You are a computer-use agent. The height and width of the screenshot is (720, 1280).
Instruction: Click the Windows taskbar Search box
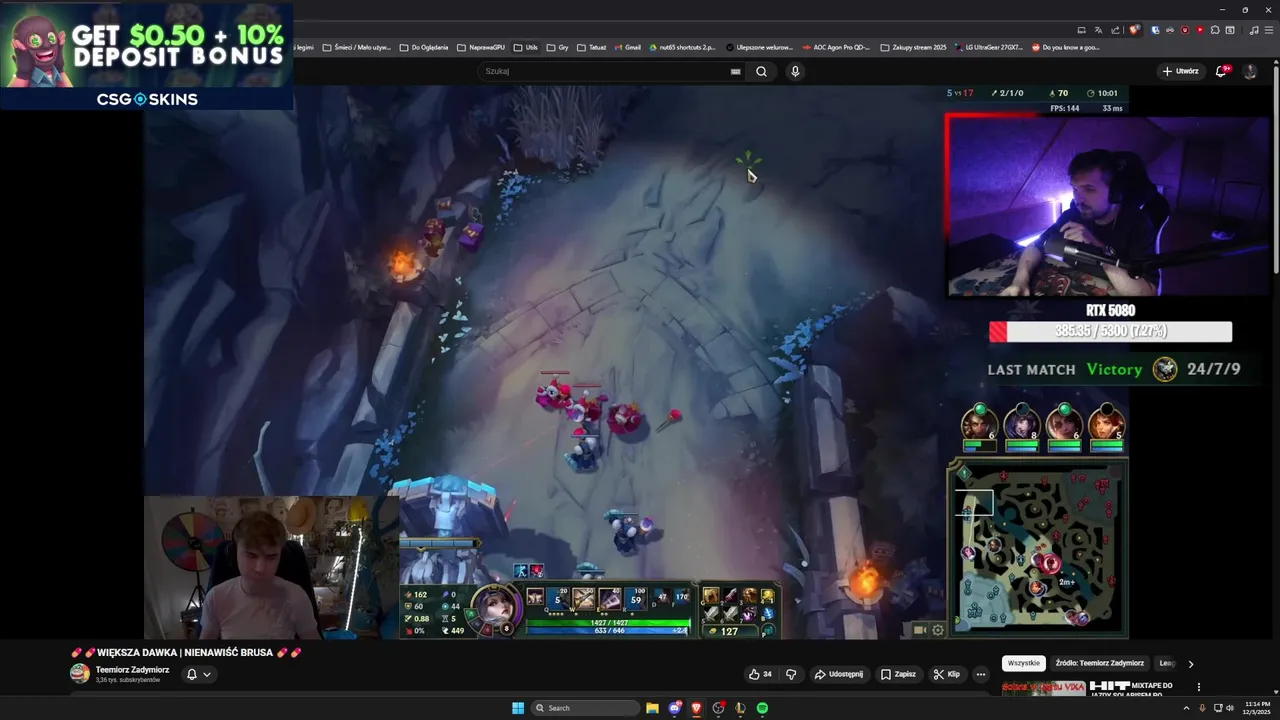(585, 708)
